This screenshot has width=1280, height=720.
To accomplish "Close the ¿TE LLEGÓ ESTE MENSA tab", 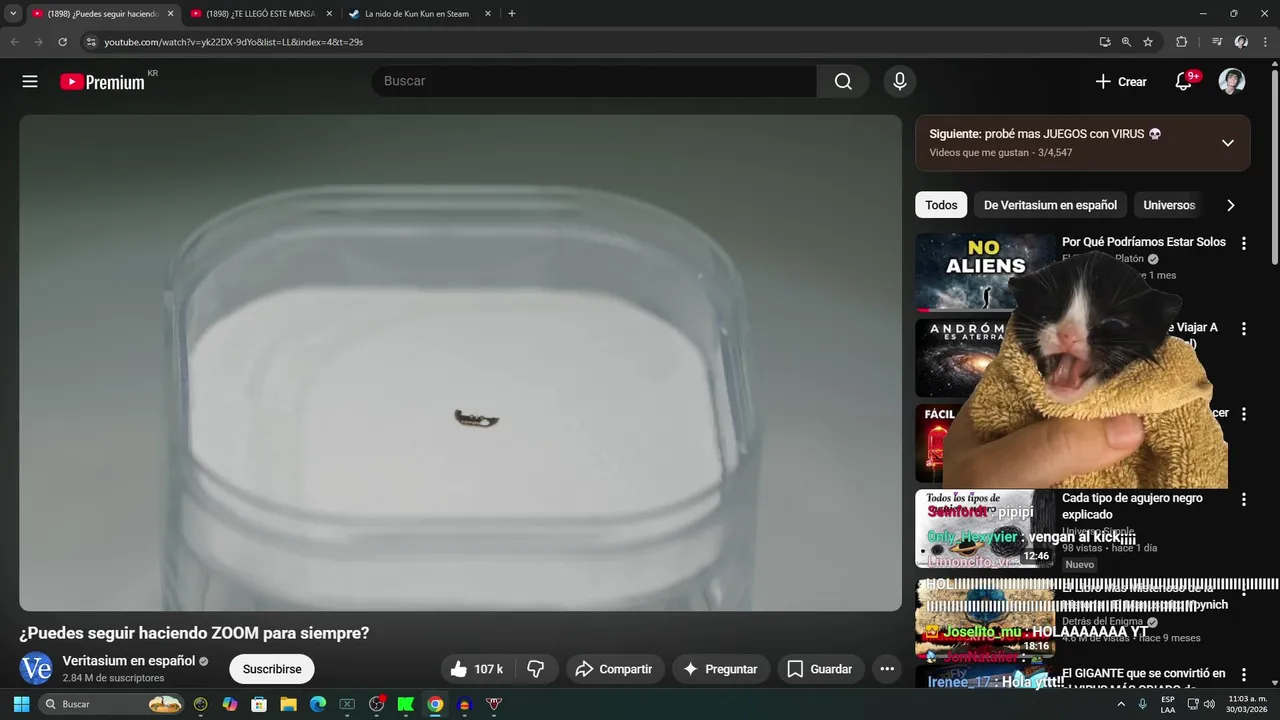I will coord(329,14).
